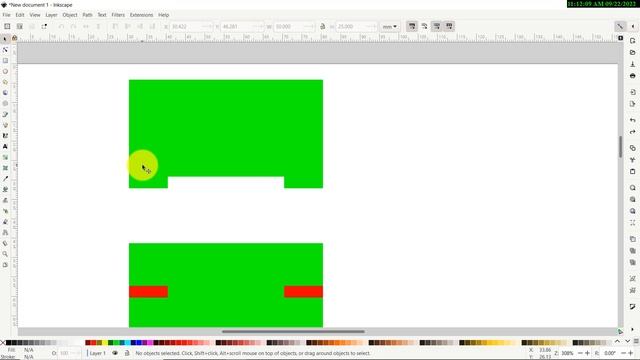Viewport: 640px width, 360px height.
Task: Open the Layer 1 layer selector
Action: 98,353
